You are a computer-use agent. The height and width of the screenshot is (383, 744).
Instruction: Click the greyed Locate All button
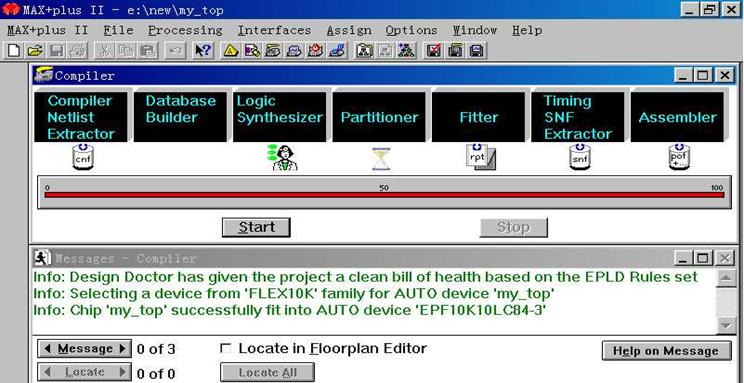click(267, 373)
